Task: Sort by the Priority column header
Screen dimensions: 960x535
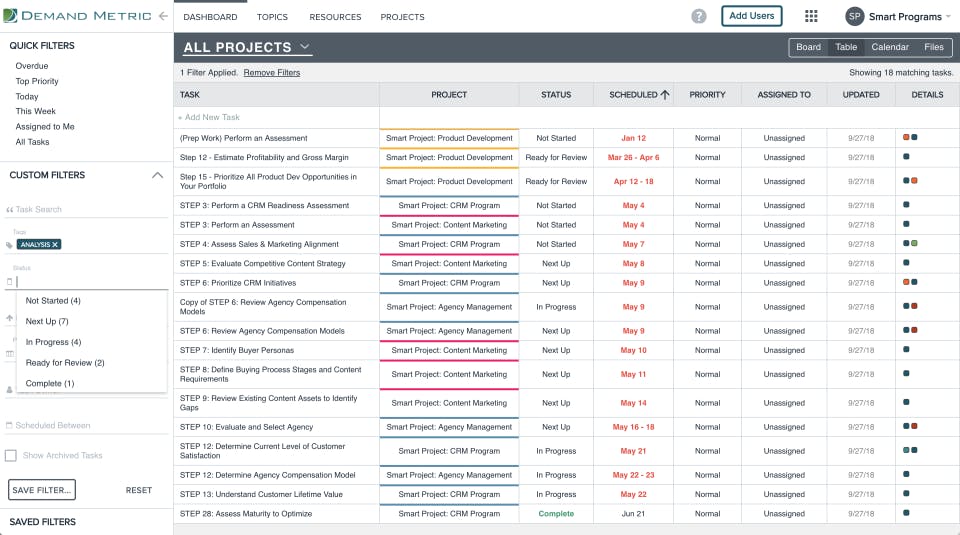Action: pyautogui.click(x=707, y=95)
